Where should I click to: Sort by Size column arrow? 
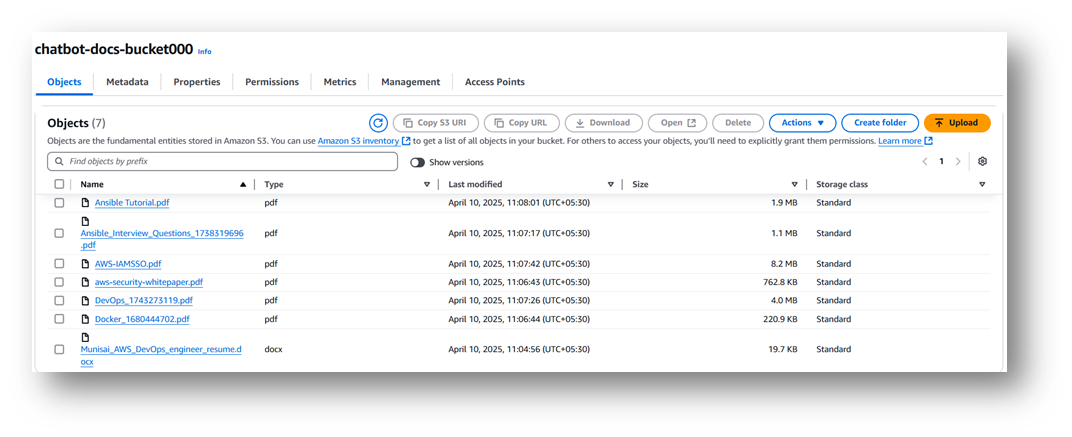pyautogui.click(x=794, y=185)
